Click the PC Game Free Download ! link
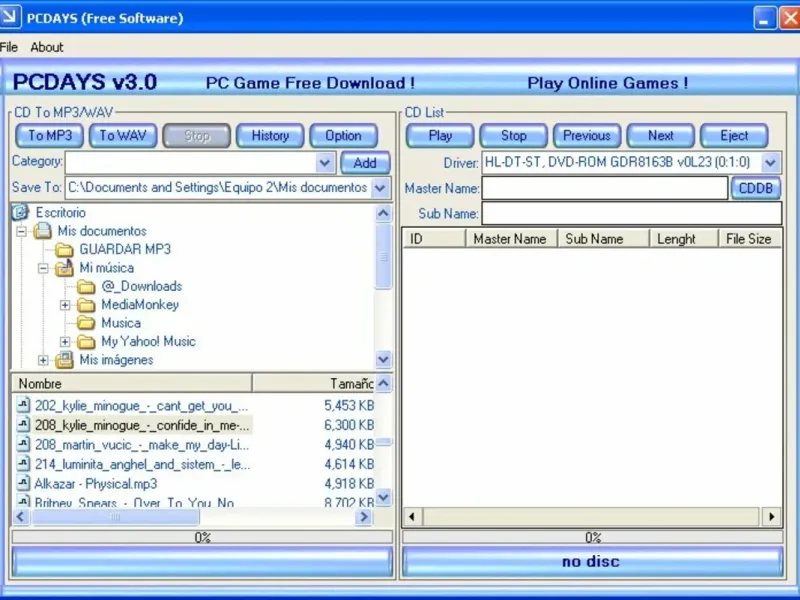The height and width of the screenshot is (600, 800). [310, 83]
